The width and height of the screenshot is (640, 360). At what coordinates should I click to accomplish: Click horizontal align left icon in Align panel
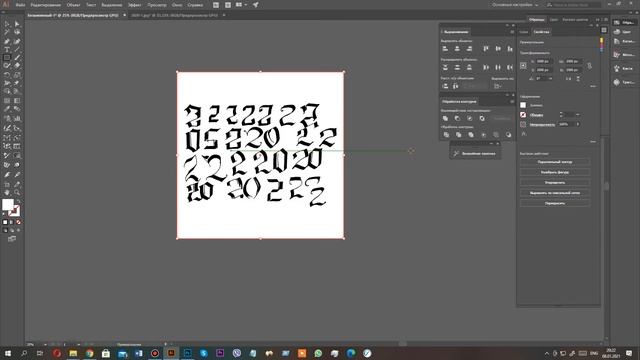click(445, 49)
